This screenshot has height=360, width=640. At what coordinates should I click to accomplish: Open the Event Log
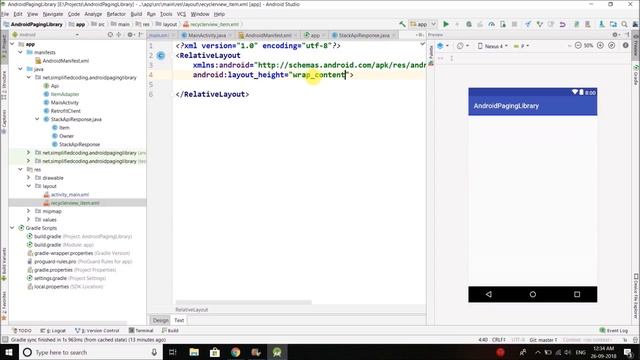point(613,330)
